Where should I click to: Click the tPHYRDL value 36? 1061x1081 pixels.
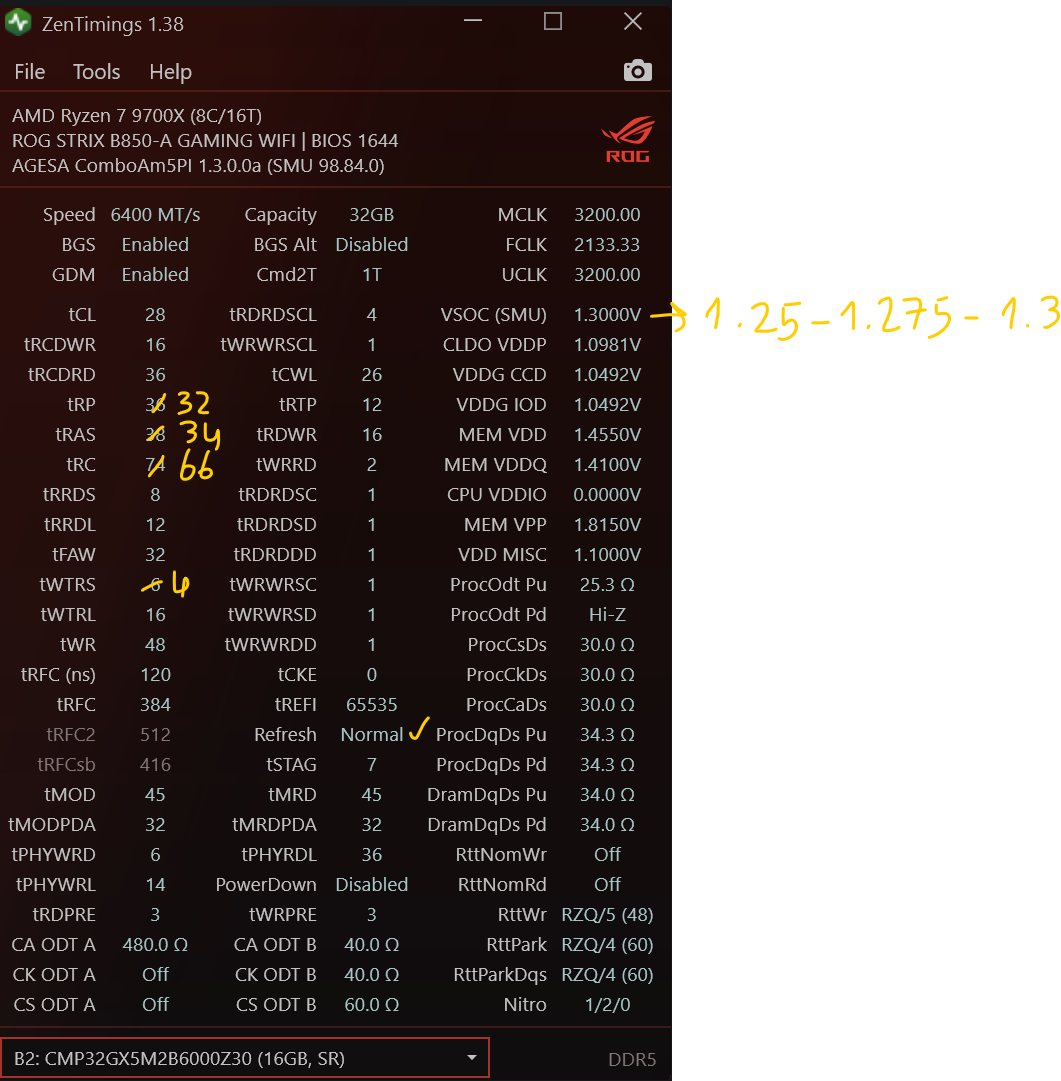click(x=372, y=855)
